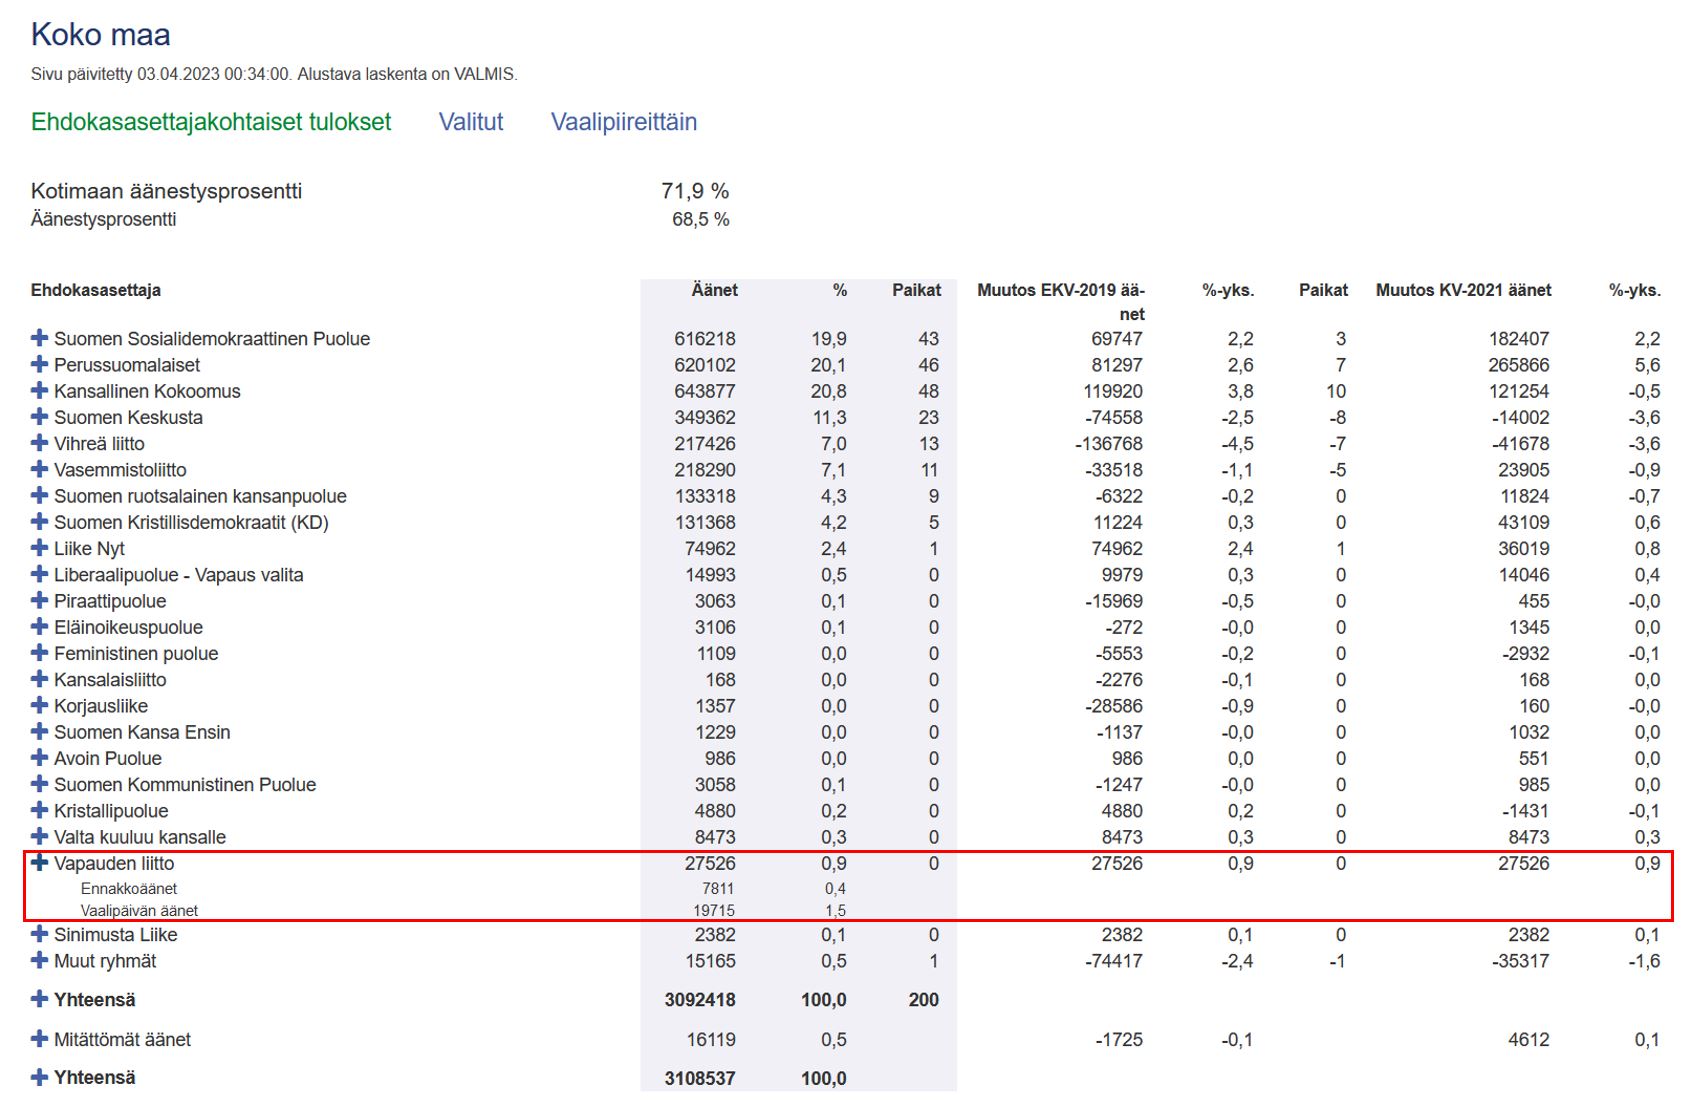Expand Suomen Sosialidemokraattinen Puolue row with plus icon
The image size is (1706, 1107).
click(39, 338)
